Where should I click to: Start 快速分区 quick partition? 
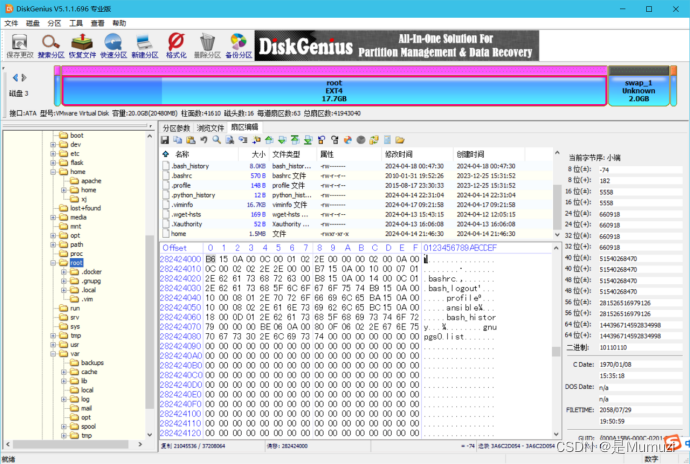coord(114,46)
